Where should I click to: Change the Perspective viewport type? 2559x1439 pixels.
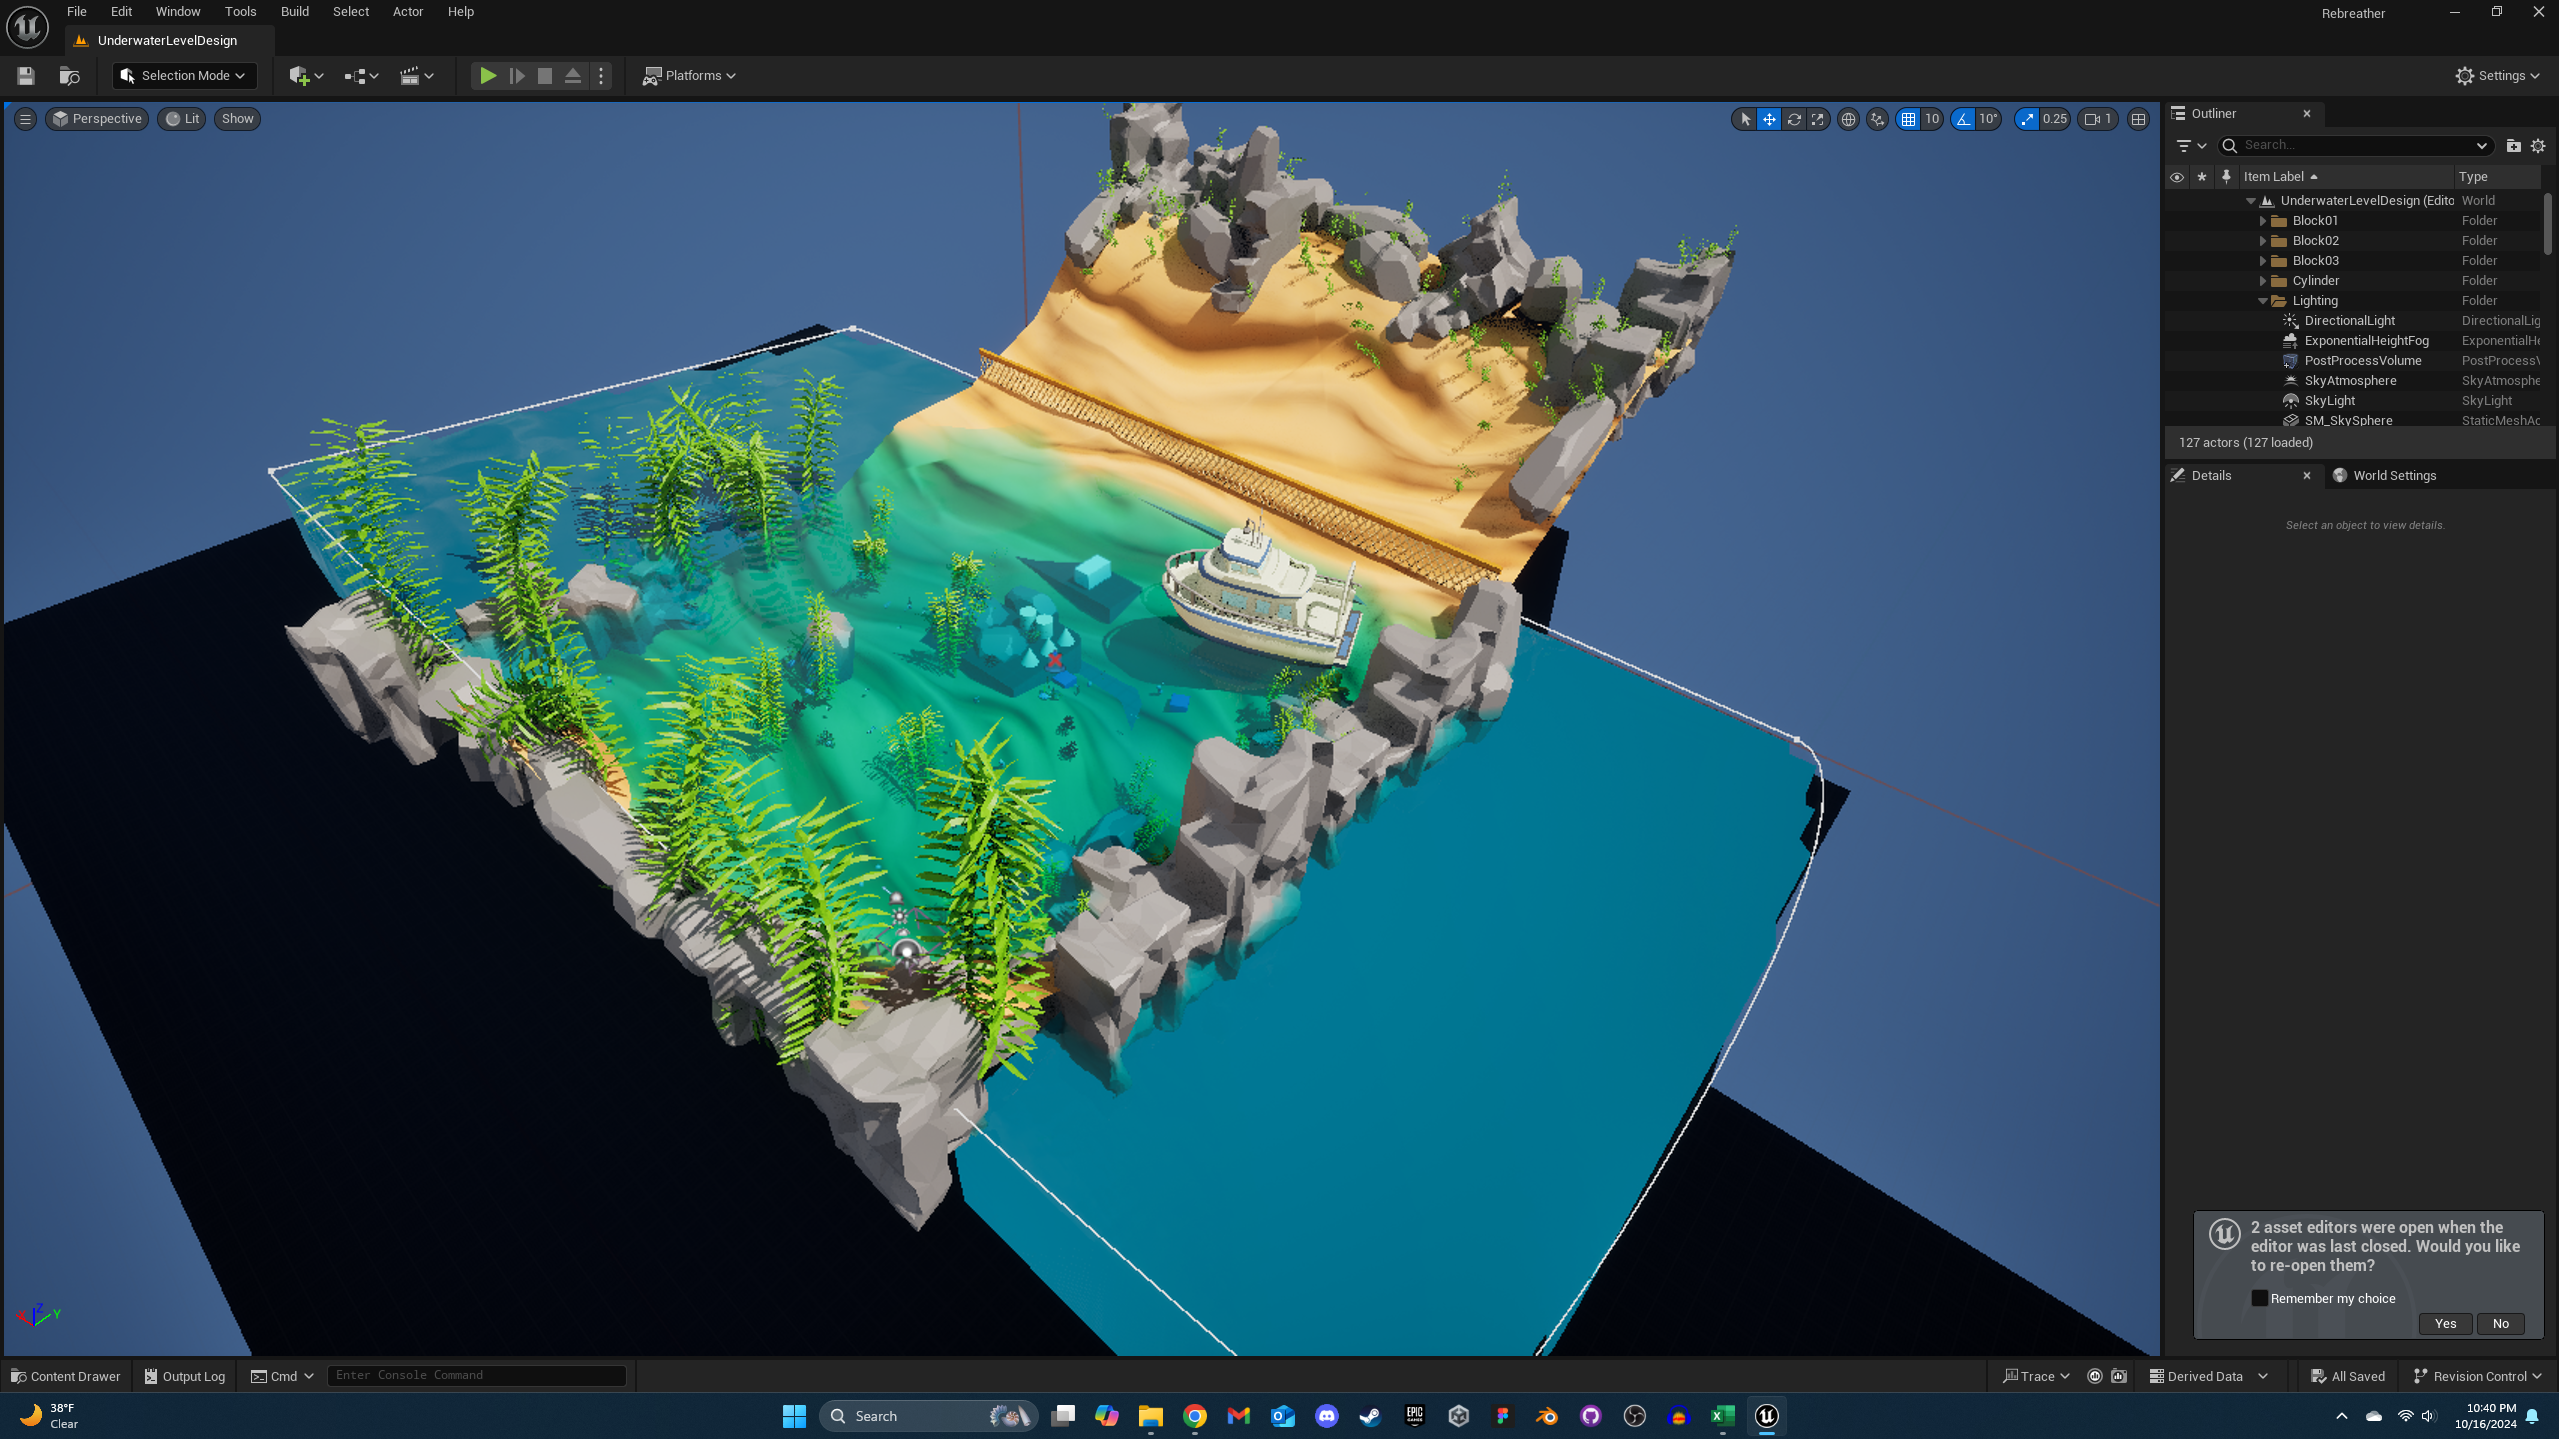[x=97, y=119]
